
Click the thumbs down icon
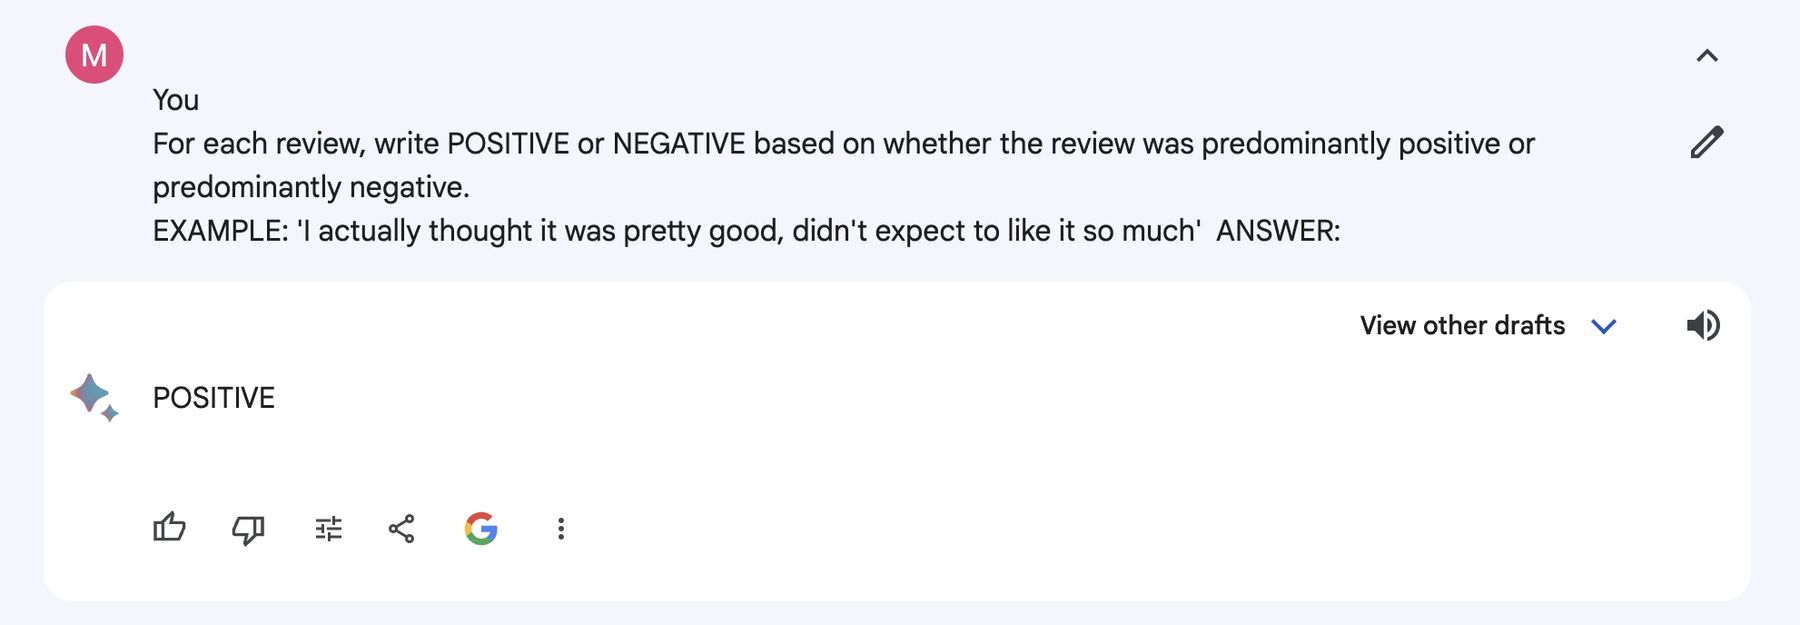[248, 529]
